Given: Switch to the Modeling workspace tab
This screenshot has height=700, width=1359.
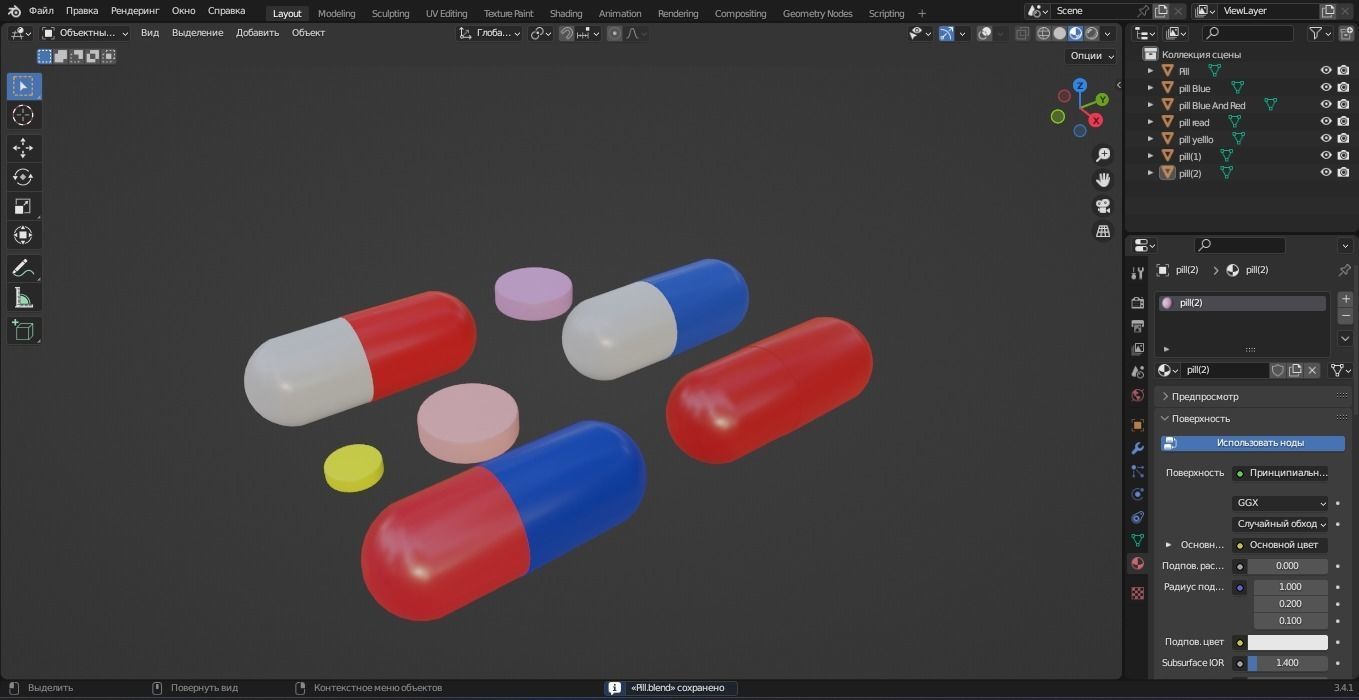Looking at the screenshot, I should point(336,13).
